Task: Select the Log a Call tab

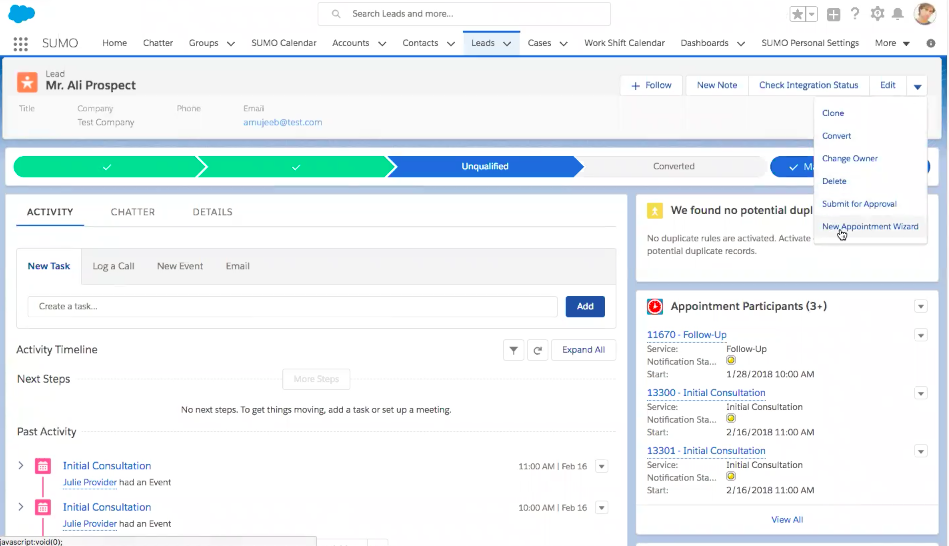Action: pos(113,266)
